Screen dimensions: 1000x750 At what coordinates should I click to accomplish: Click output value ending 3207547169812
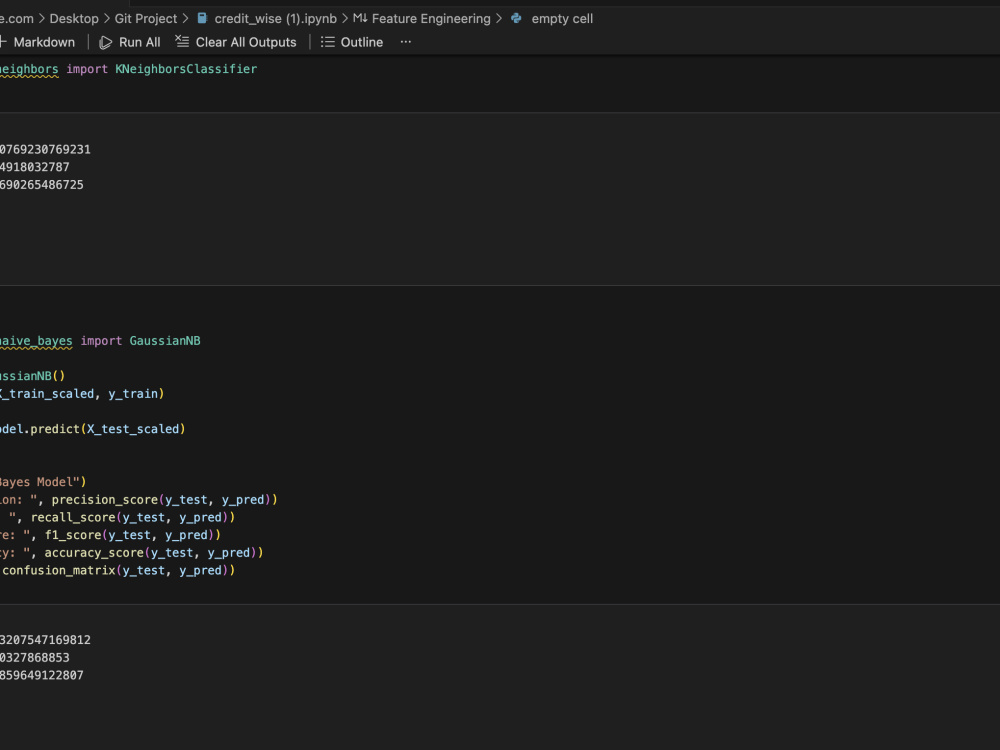[x=45, y=640]
